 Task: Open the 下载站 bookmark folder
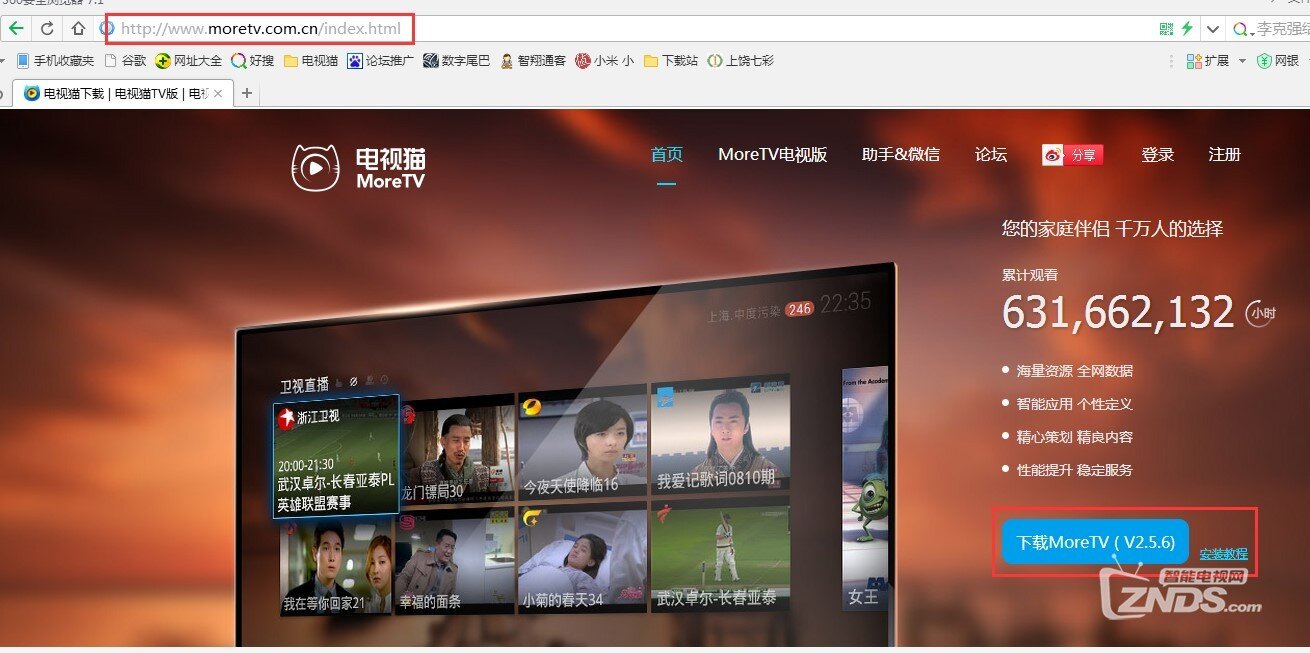tap(671, 61)
